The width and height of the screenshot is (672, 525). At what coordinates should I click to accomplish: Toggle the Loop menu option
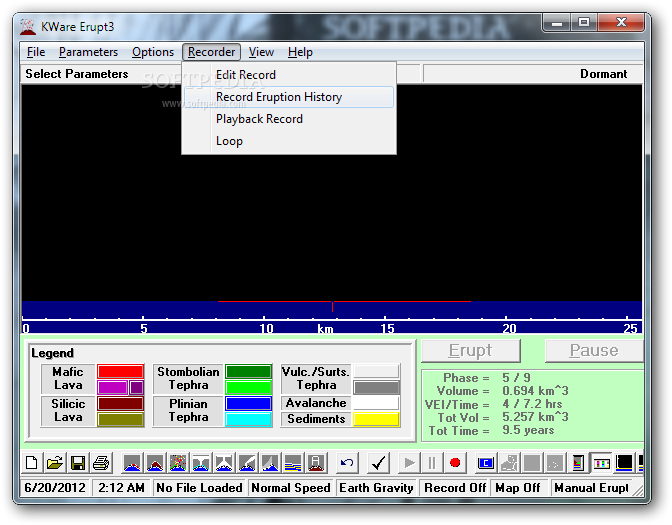(x=288, y=141)
